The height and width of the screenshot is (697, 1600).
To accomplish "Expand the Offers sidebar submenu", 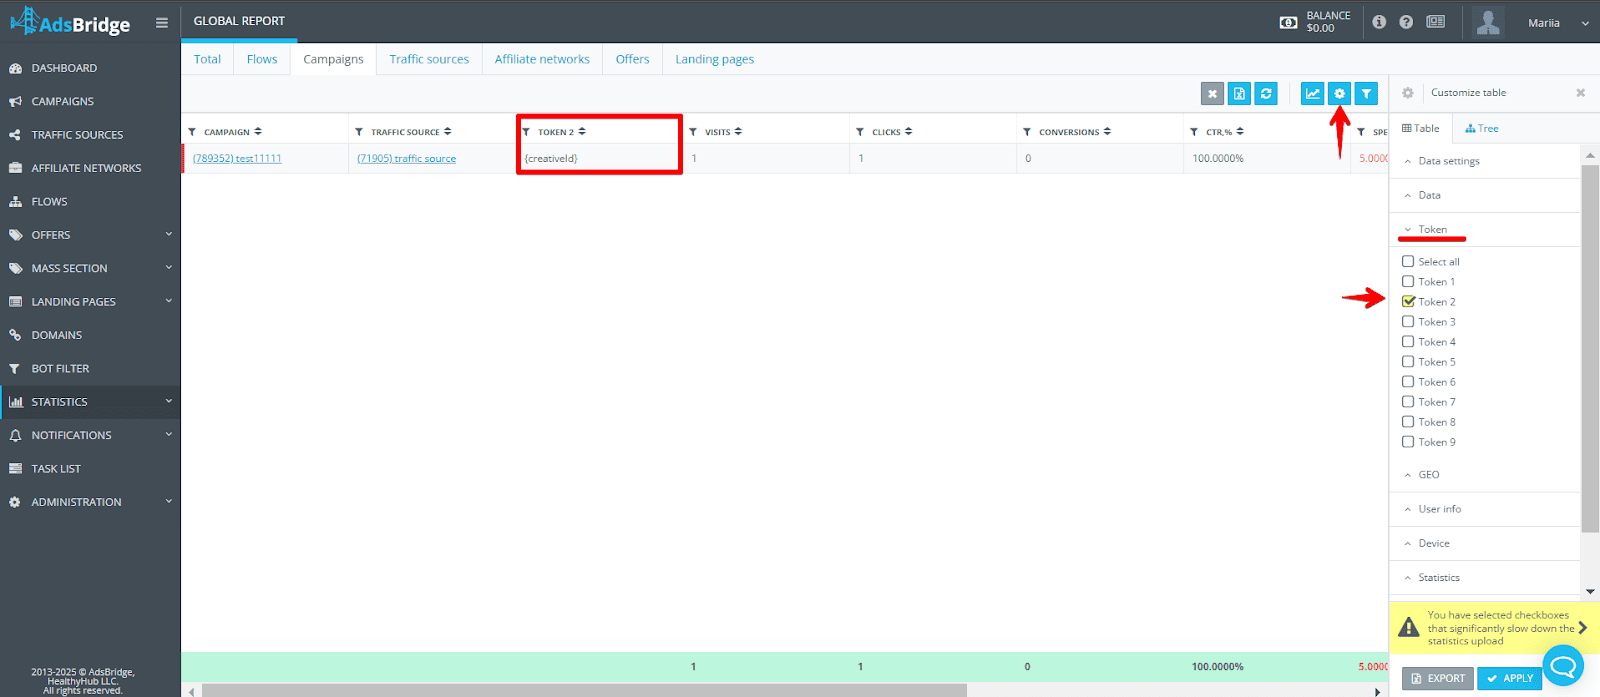I will click(168, 234).
